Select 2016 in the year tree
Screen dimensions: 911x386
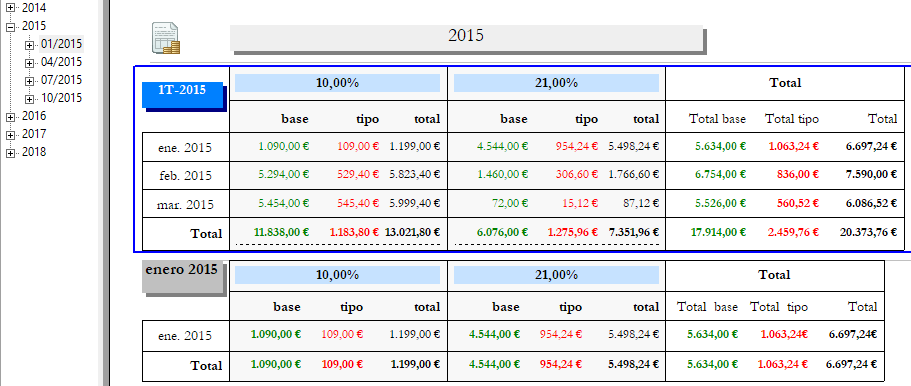coord(34,116)
